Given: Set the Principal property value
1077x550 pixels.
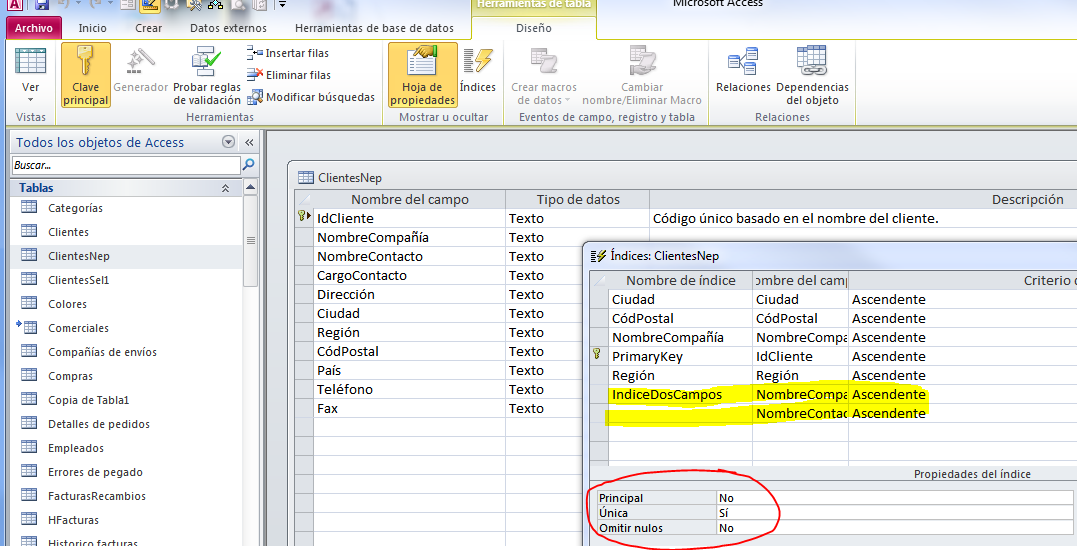Looking at the screenshot, I should point(894,498).
